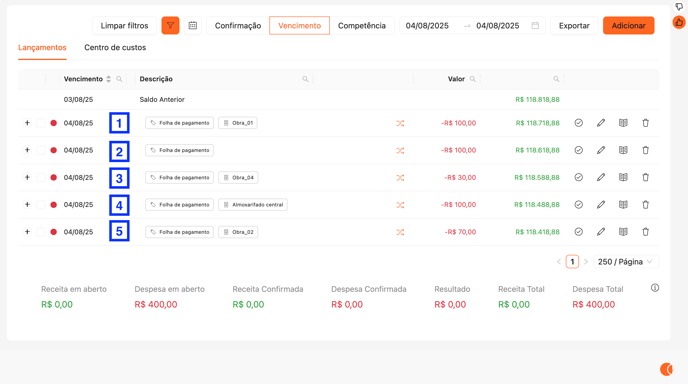Tick the checkbox on the Obra_02 row
The width and height of the screenshot is (688, 384).
pyautogui.click(x=41, y=232)
